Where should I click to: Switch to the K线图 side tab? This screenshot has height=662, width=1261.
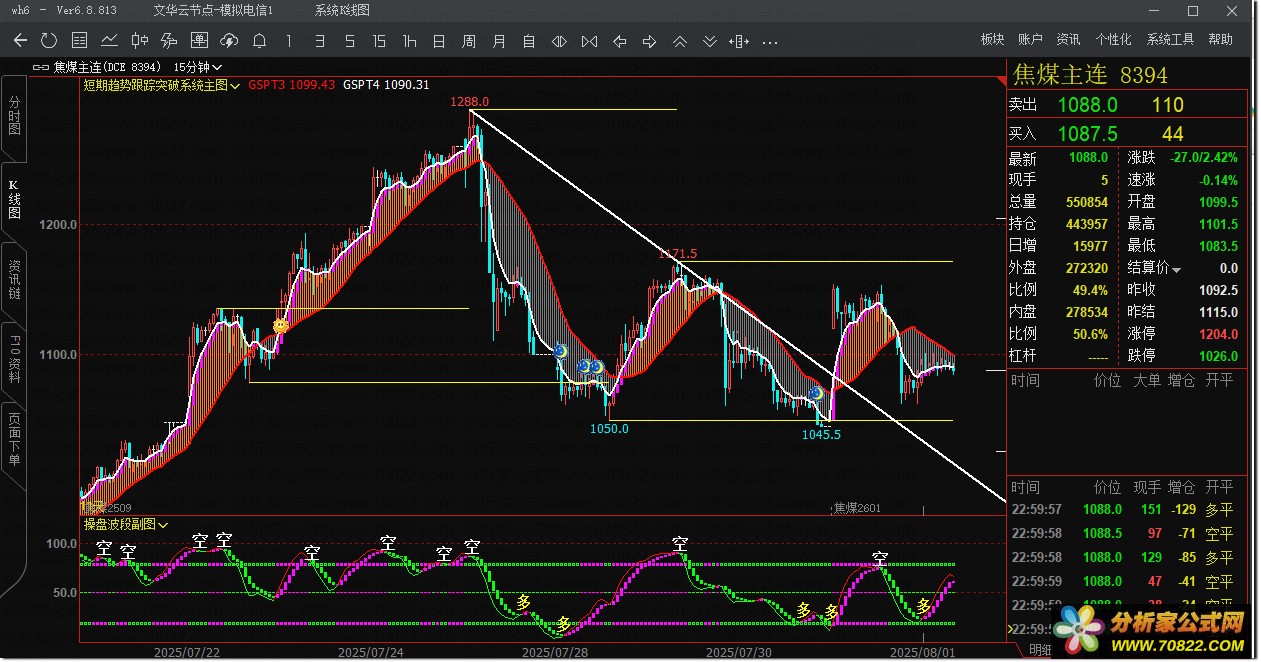tap(14, 198)
